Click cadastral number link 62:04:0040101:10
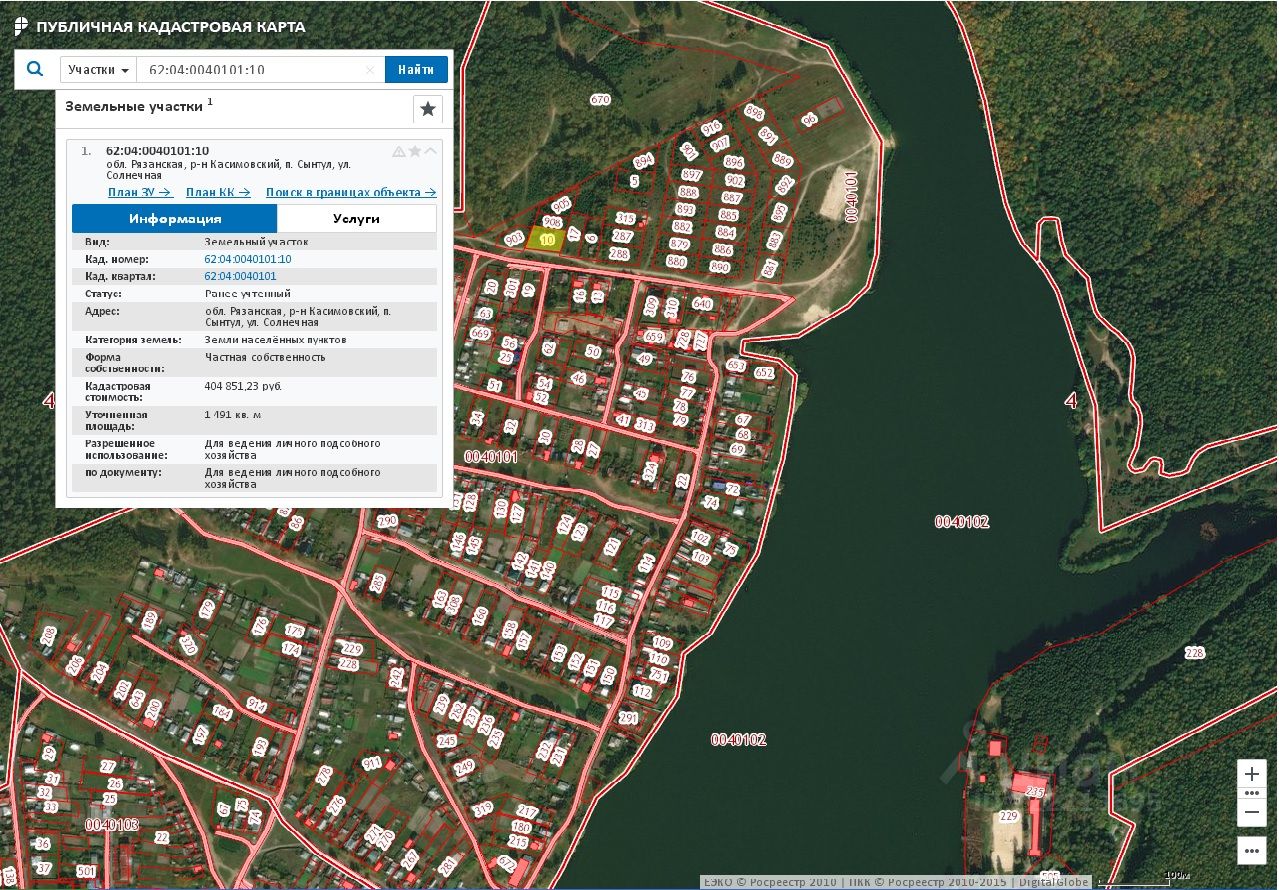 248,259
